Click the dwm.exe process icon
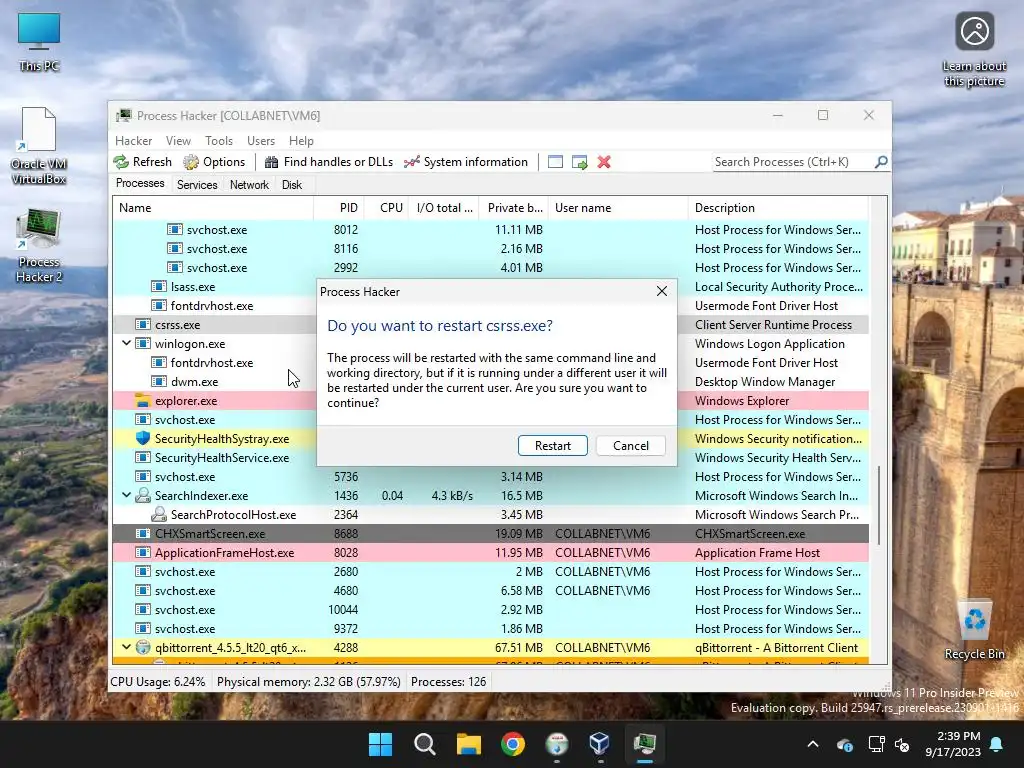The height and width of the screenshot is (768, 1024). [158, 381]
